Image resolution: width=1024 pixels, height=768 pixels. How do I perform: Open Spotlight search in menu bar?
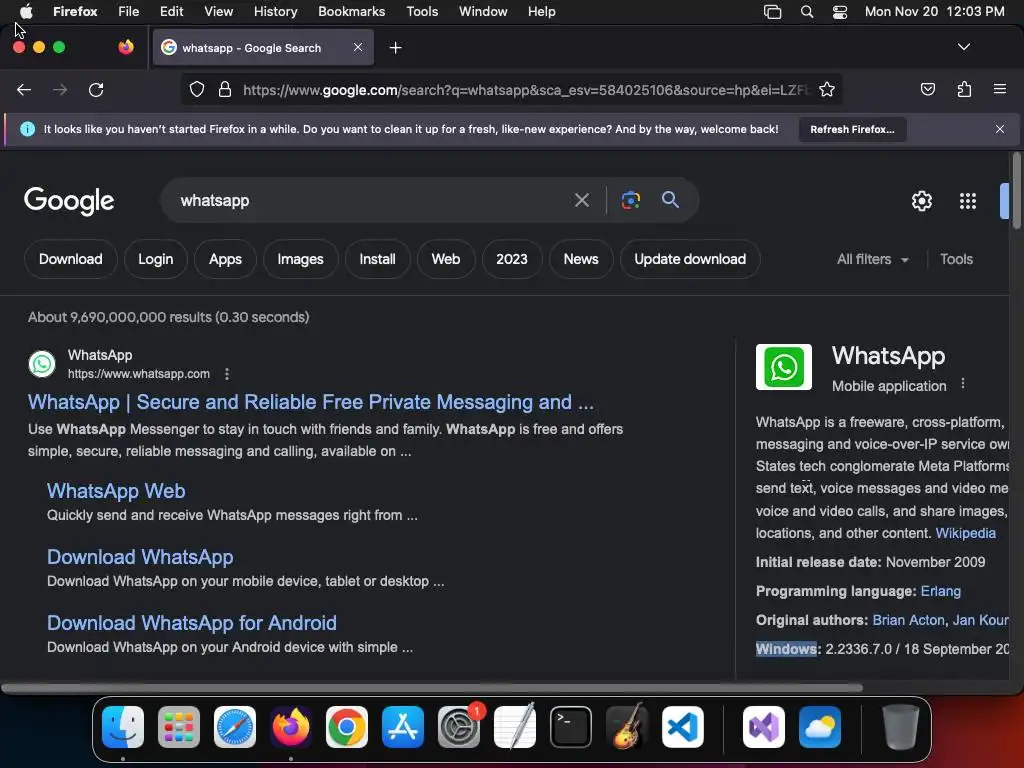pyautogui.click(x=807, y=12)
